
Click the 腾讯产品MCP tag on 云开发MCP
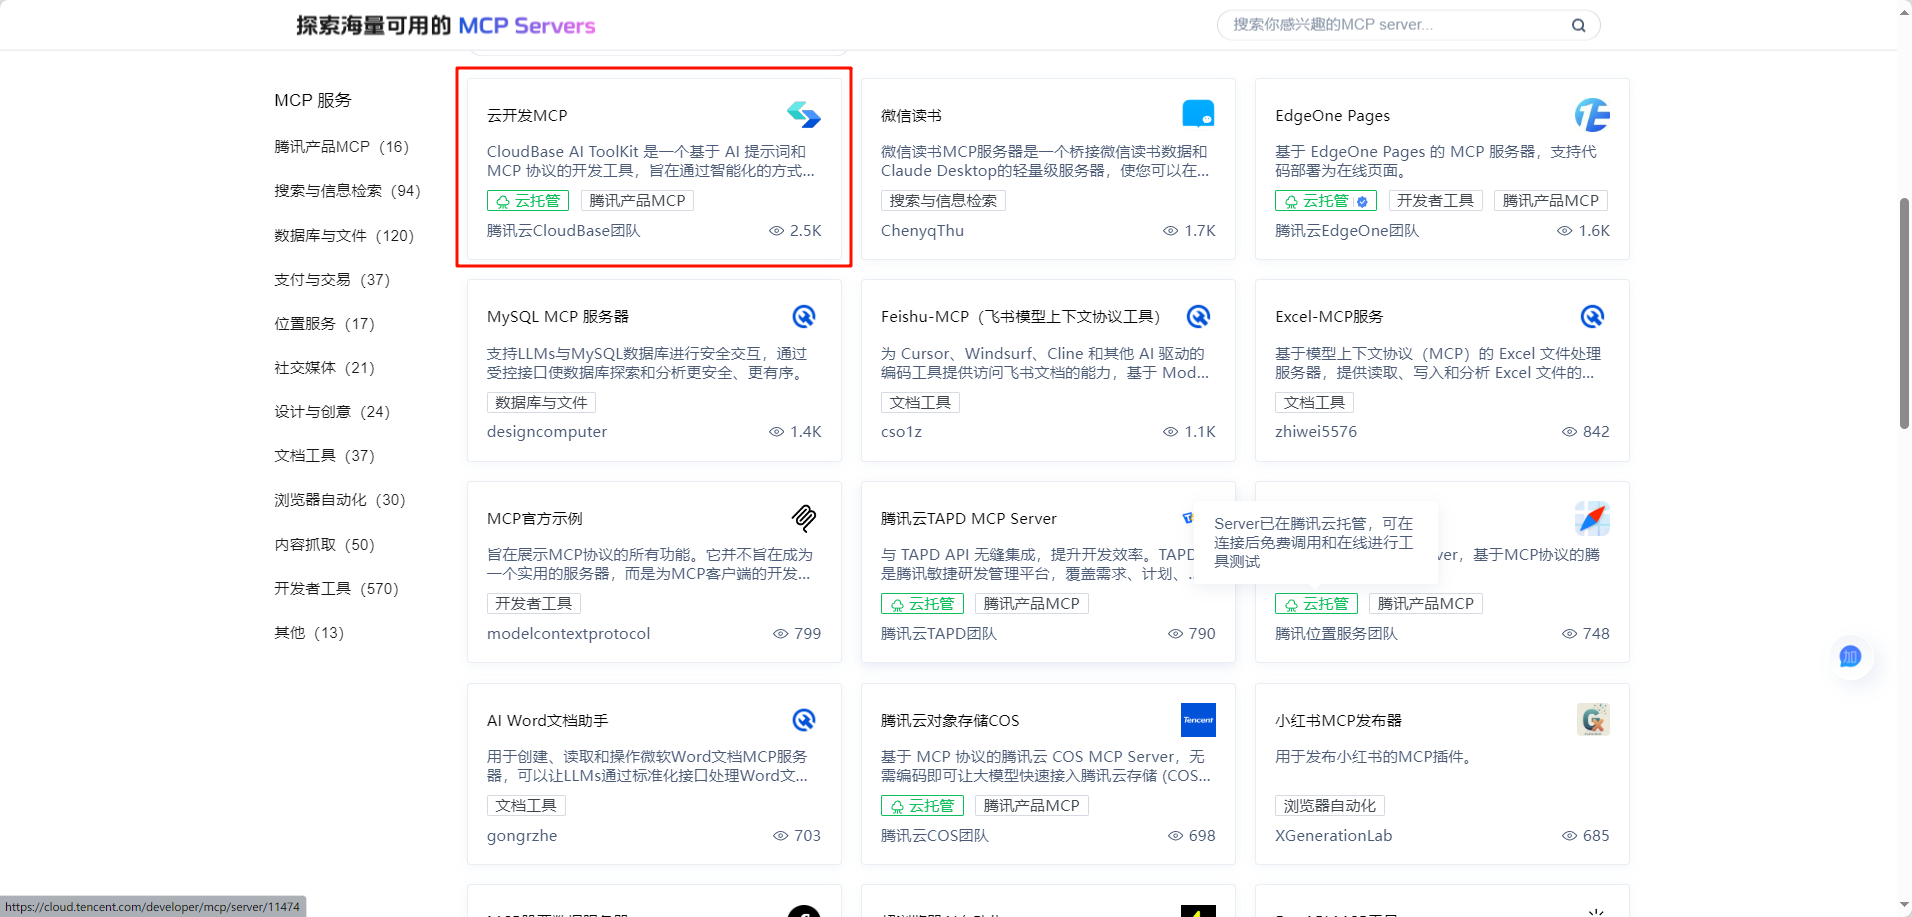[637, 201]
